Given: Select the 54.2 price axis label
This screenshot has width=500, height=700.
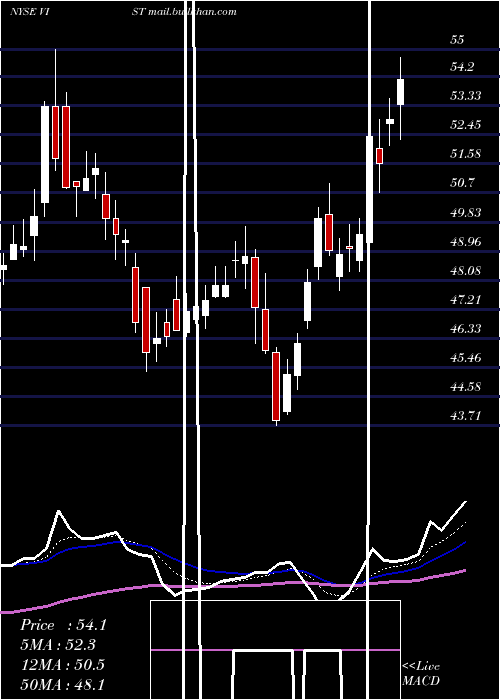Looking at the screenshot, I should 462,67.
